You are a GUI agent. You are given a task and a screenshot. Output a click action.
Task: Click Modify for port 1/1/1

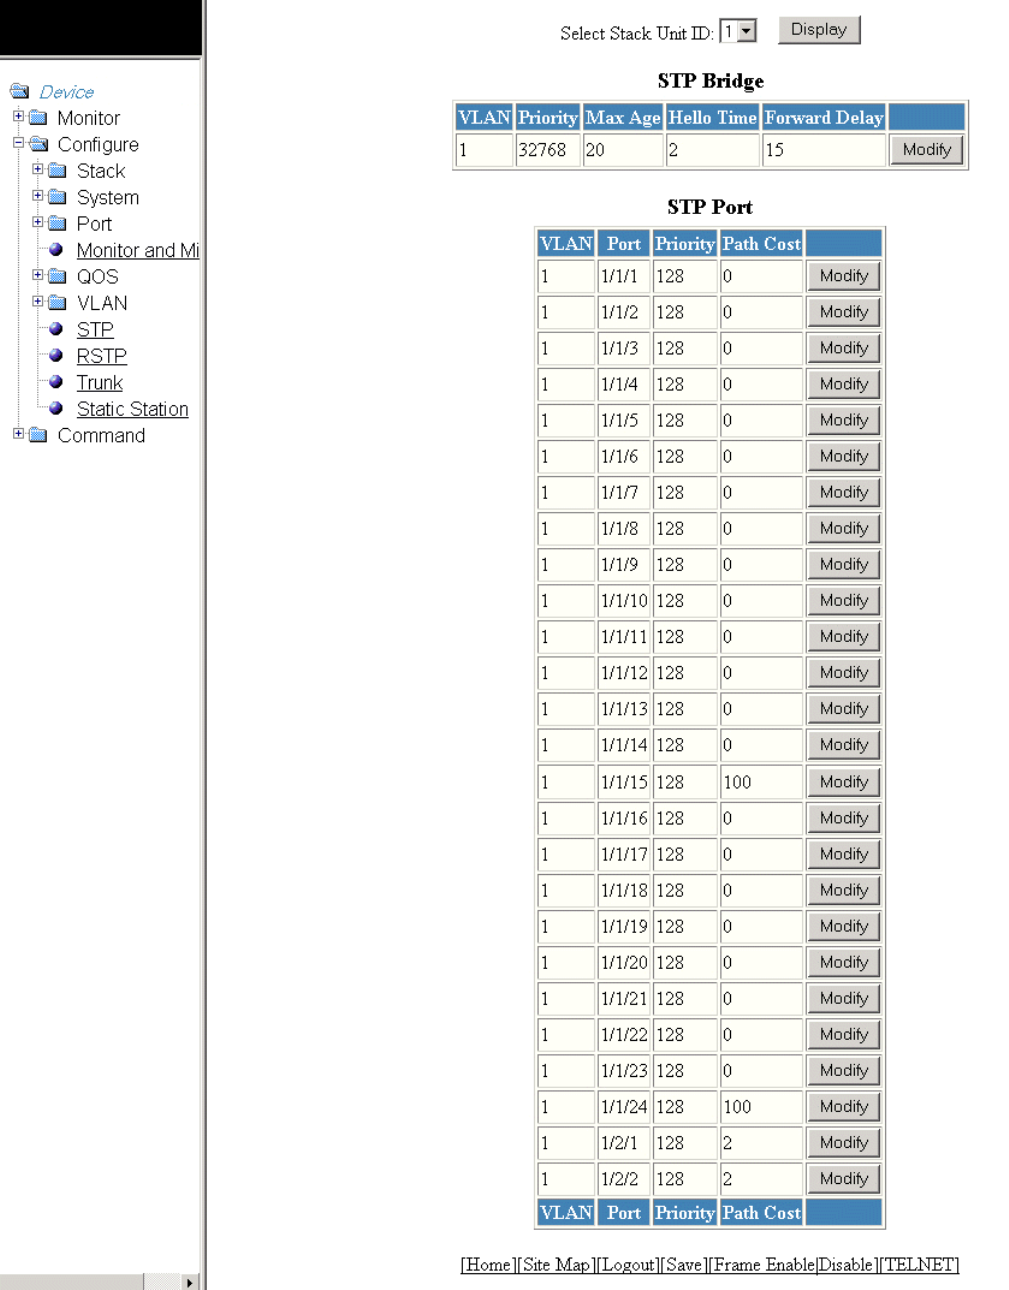coord(844,276)
